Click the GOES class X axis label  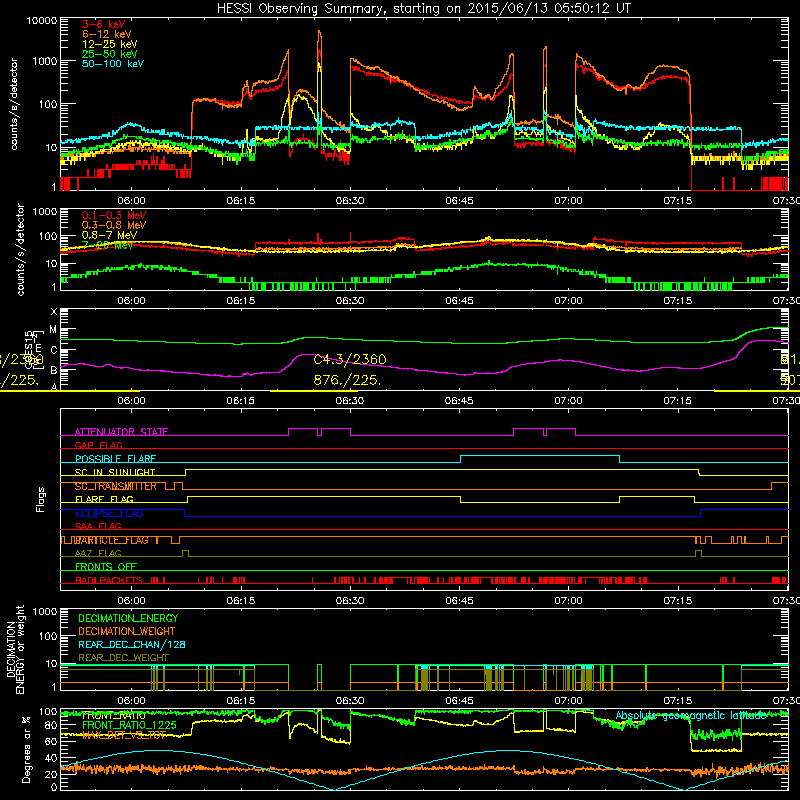54,312
